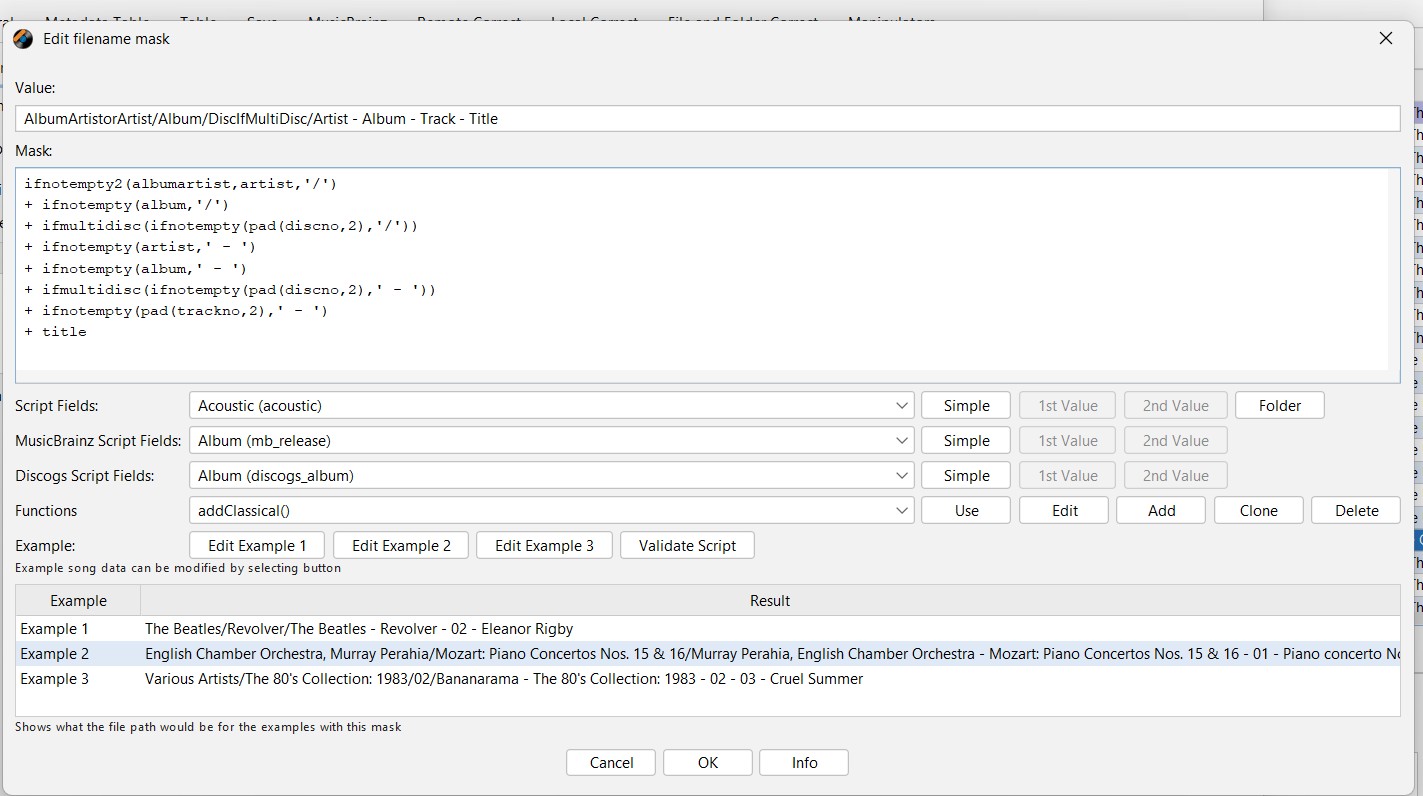The width and height of the screenshot is (1423, 796).
Task: Cancel the filename mask dialog
Action: tap(611, 762)
